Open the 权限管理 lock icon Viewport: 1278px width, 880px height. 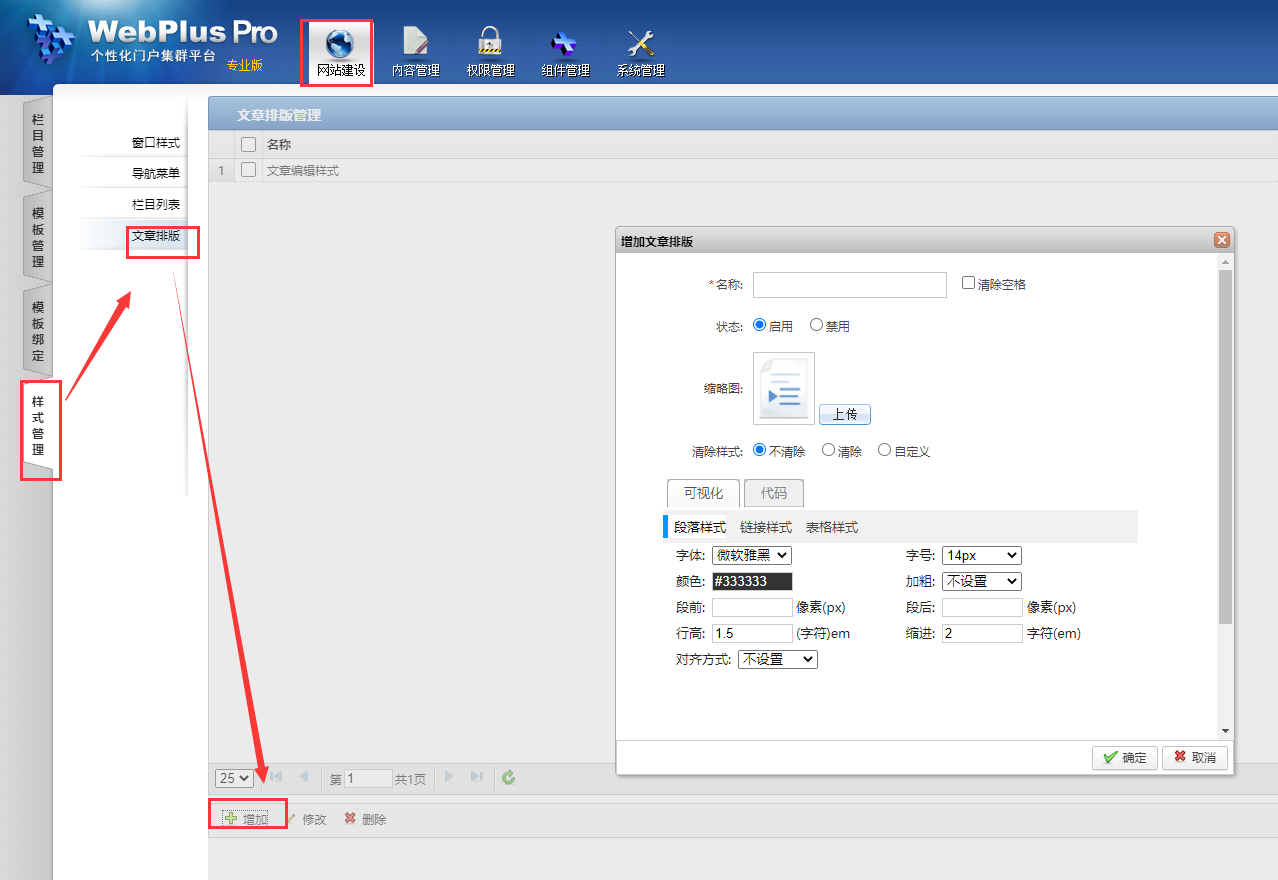pyautogui.click(x=489, y=42)
